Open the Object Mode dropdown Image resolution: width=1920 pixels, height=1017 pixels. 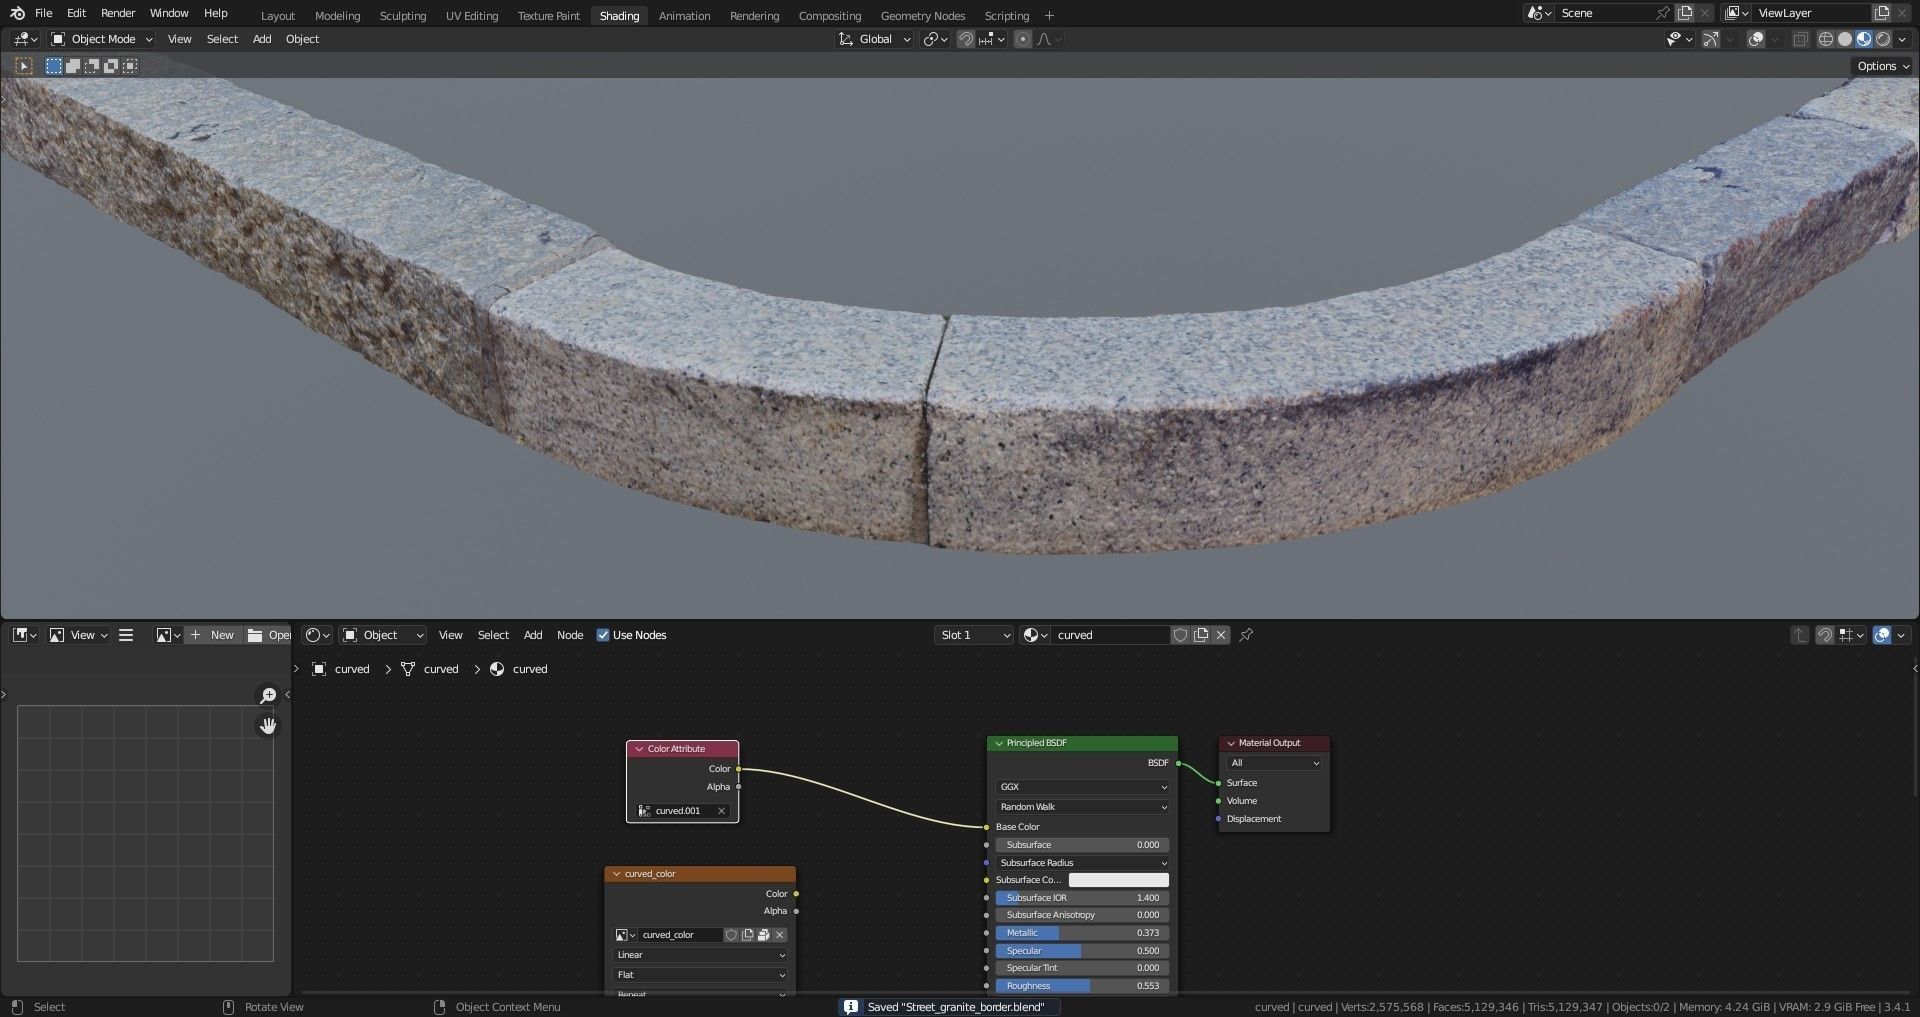click(x=102, y=39)
